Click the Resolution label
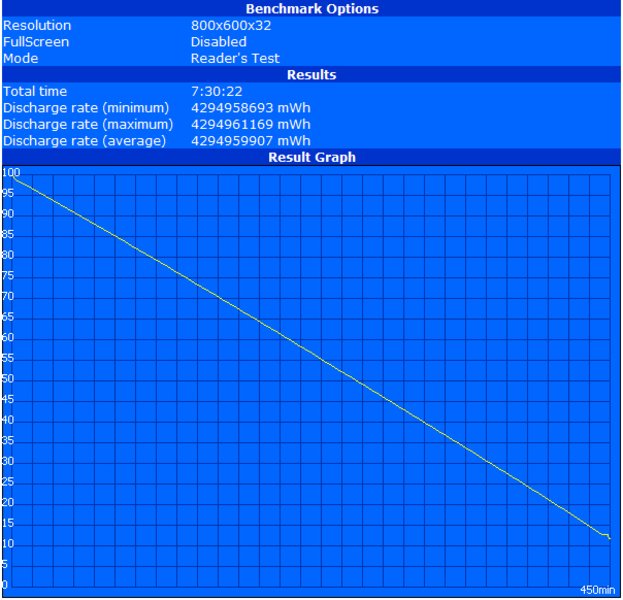Viewport: 623px width, 600px height. (x=37, y=25)
